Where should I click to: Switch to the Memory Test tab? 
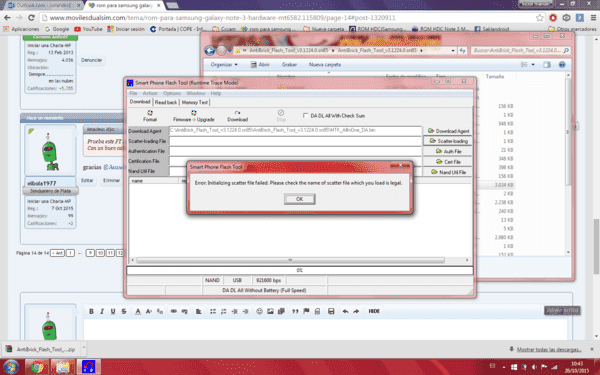(195, 102)
